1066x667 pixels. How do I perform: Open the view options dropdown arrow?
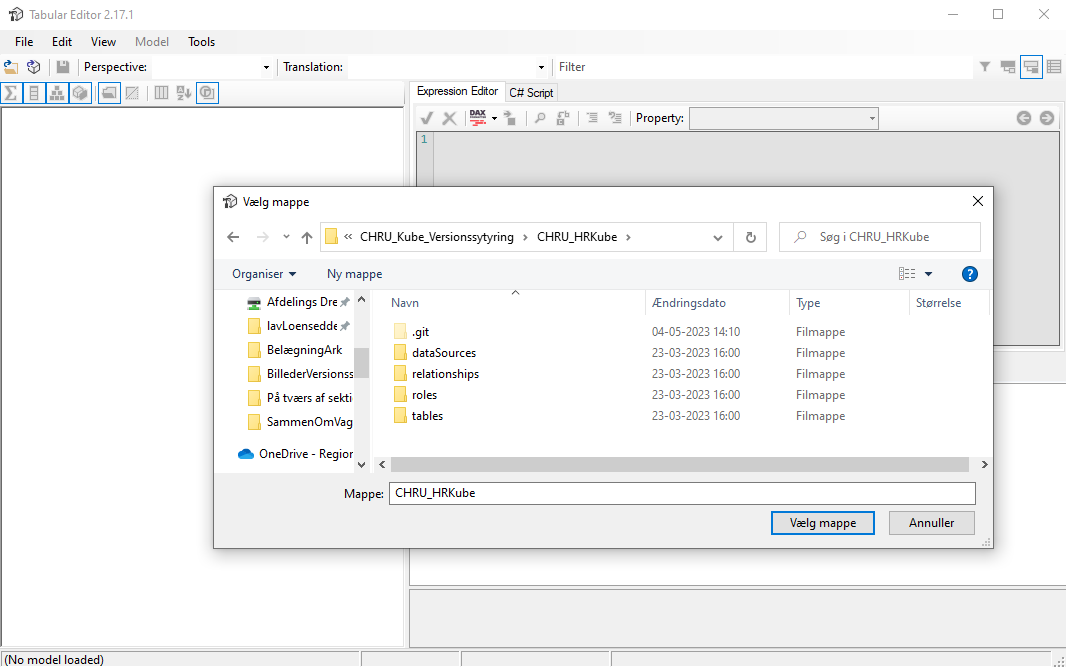[x=929, y=274]
